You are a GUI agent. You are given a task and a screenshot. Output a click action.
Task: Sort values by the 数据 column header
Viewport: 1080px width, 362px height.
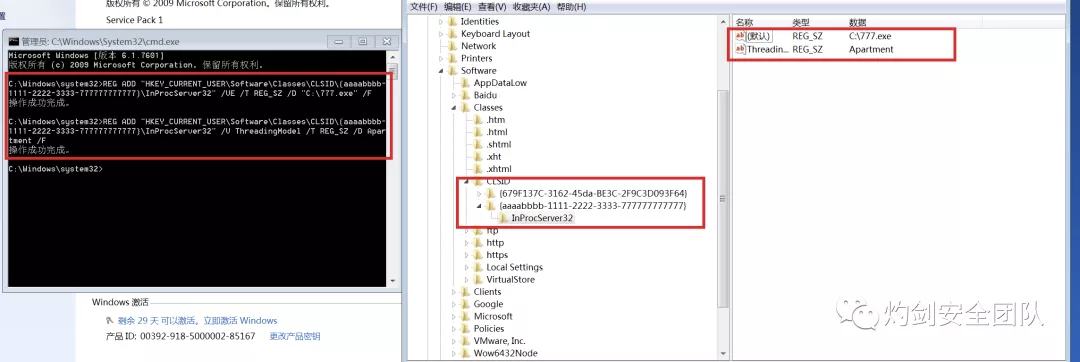click(858, 22)
